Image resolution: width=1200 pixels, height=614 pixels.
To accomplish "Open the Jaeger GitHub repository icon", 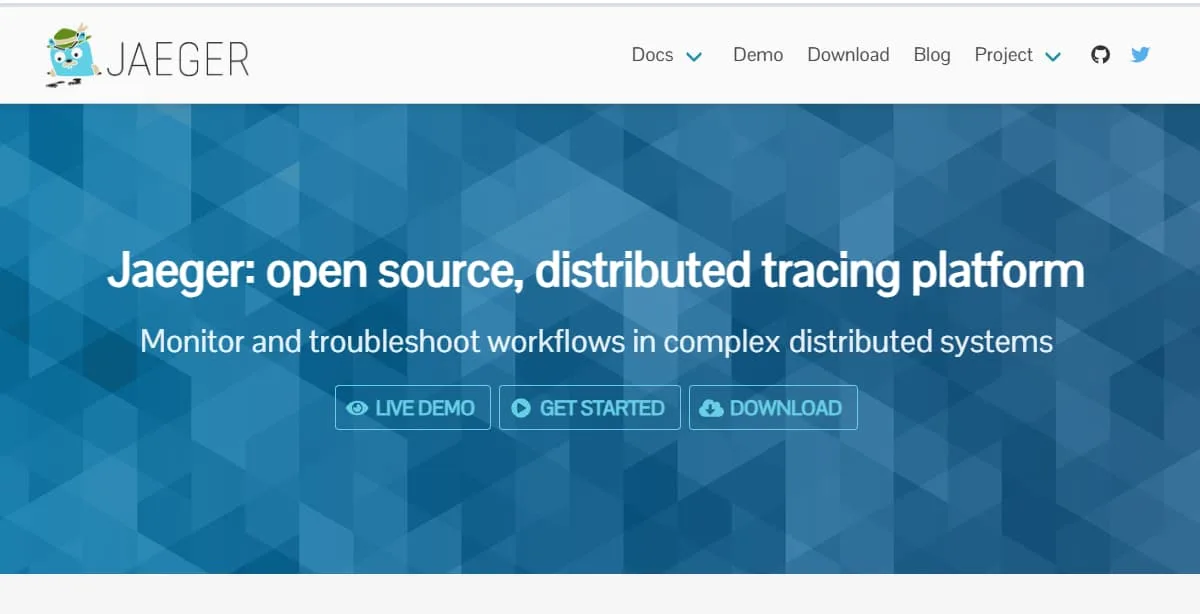I will (x=1100, y=55).
